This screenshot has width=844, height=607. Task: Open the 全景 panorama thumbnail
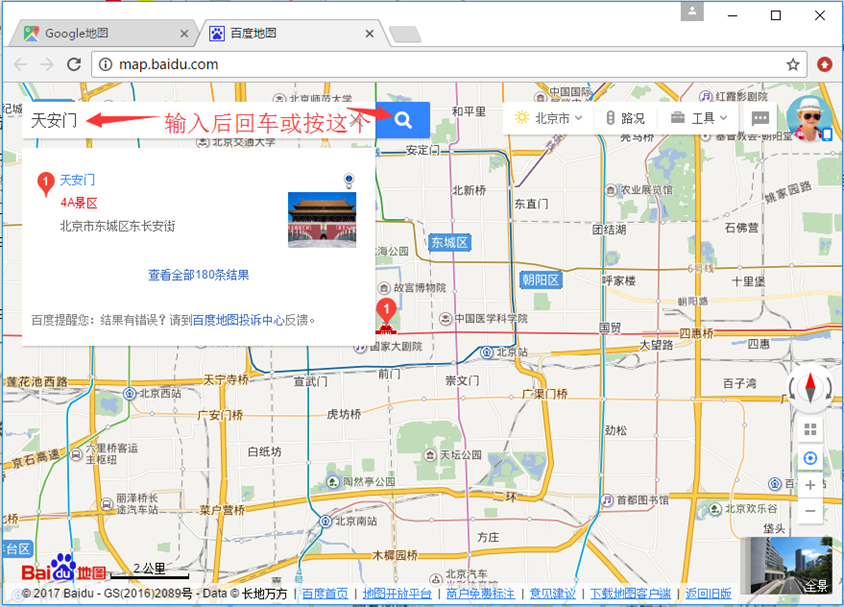pos(786,565)
